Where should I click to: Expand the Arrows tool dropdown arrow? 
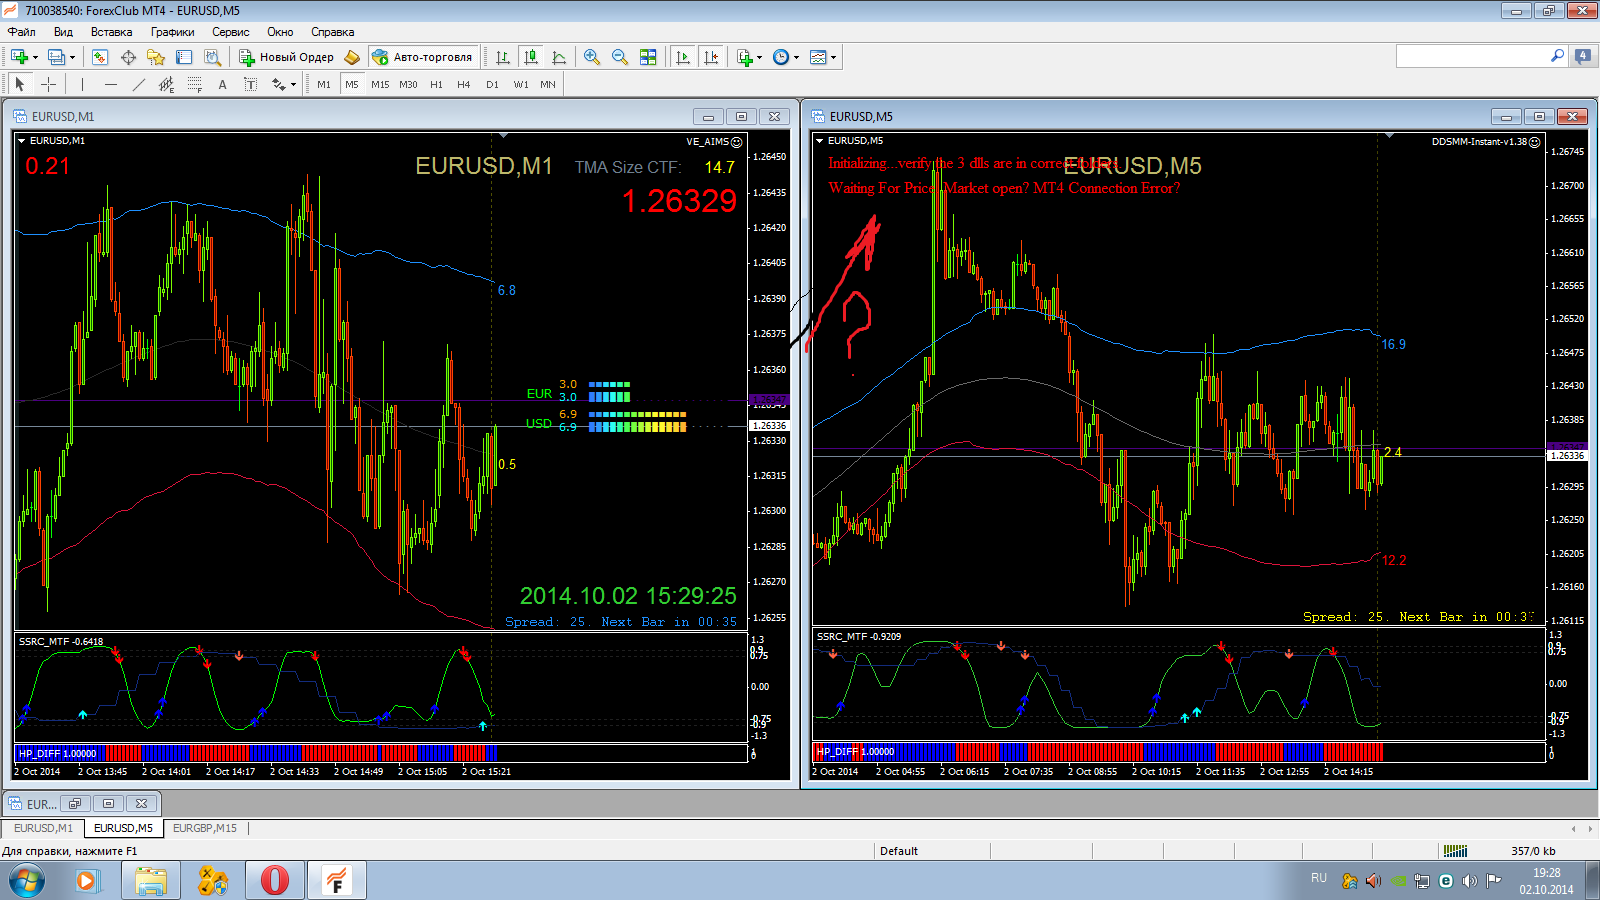tap(293, 84)
